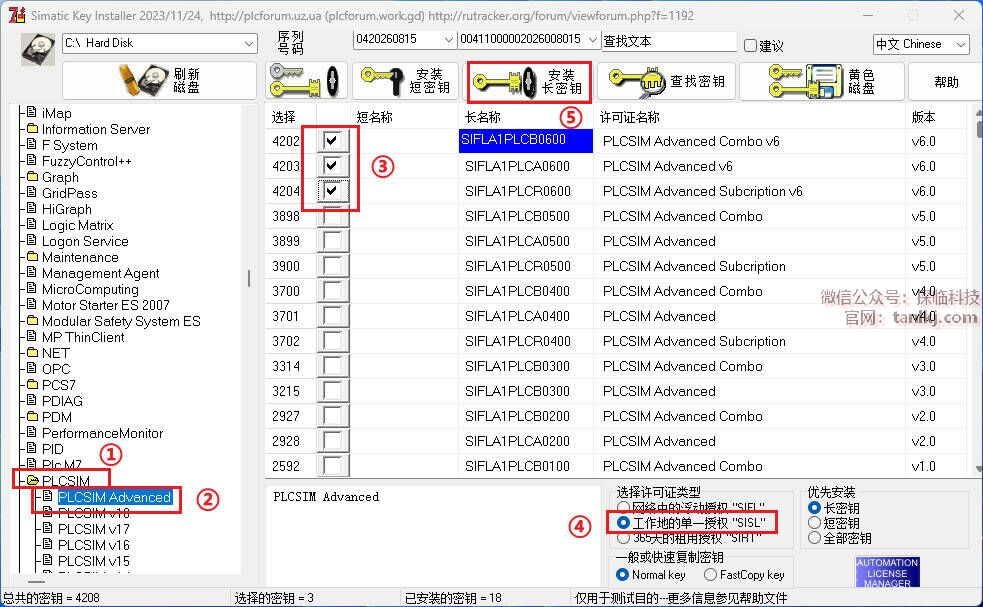This screenshot has width=983, height=607.
Task: Click Graph folder icon in tree
Action: click(33, 176)
